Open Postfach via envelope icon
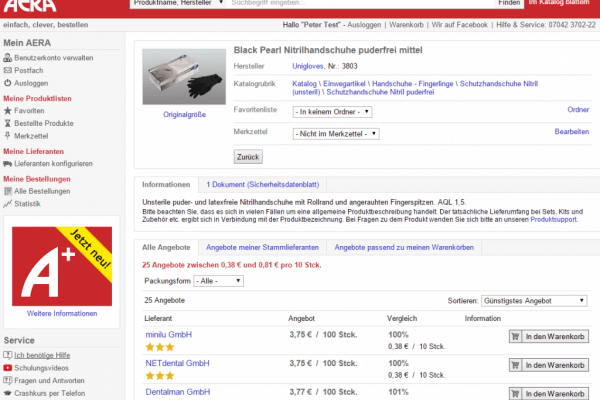Image resolution: width=600 pixels, height=400 pixels. click(8, 71)
